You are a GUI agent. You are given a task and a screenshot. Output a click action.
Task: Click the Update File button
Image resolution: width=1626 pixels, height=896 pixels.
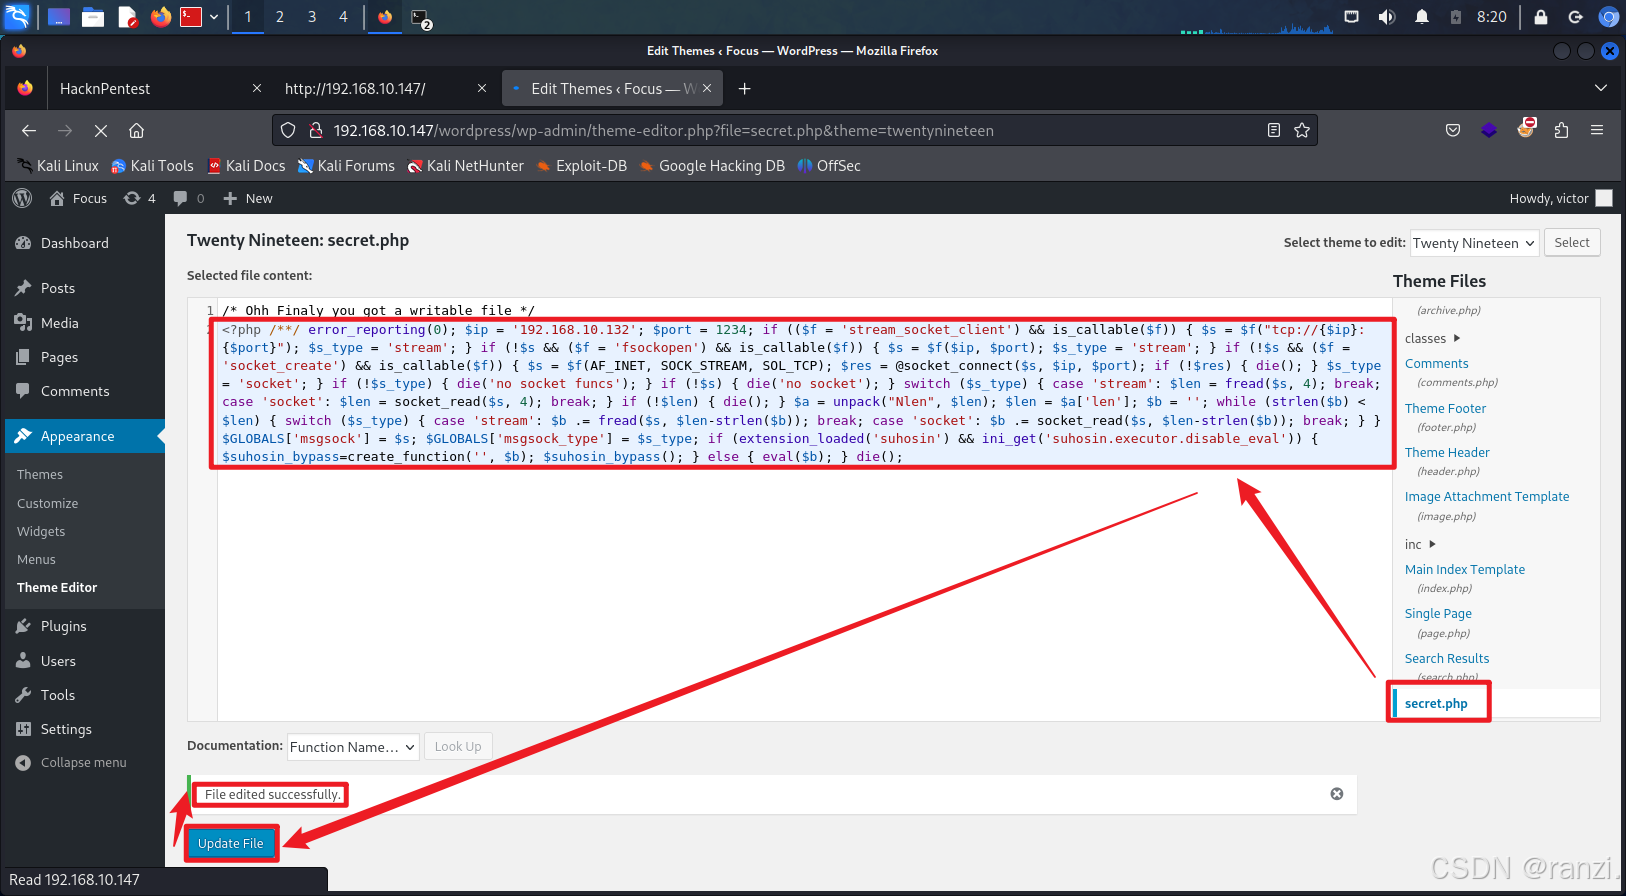(231, 843)
